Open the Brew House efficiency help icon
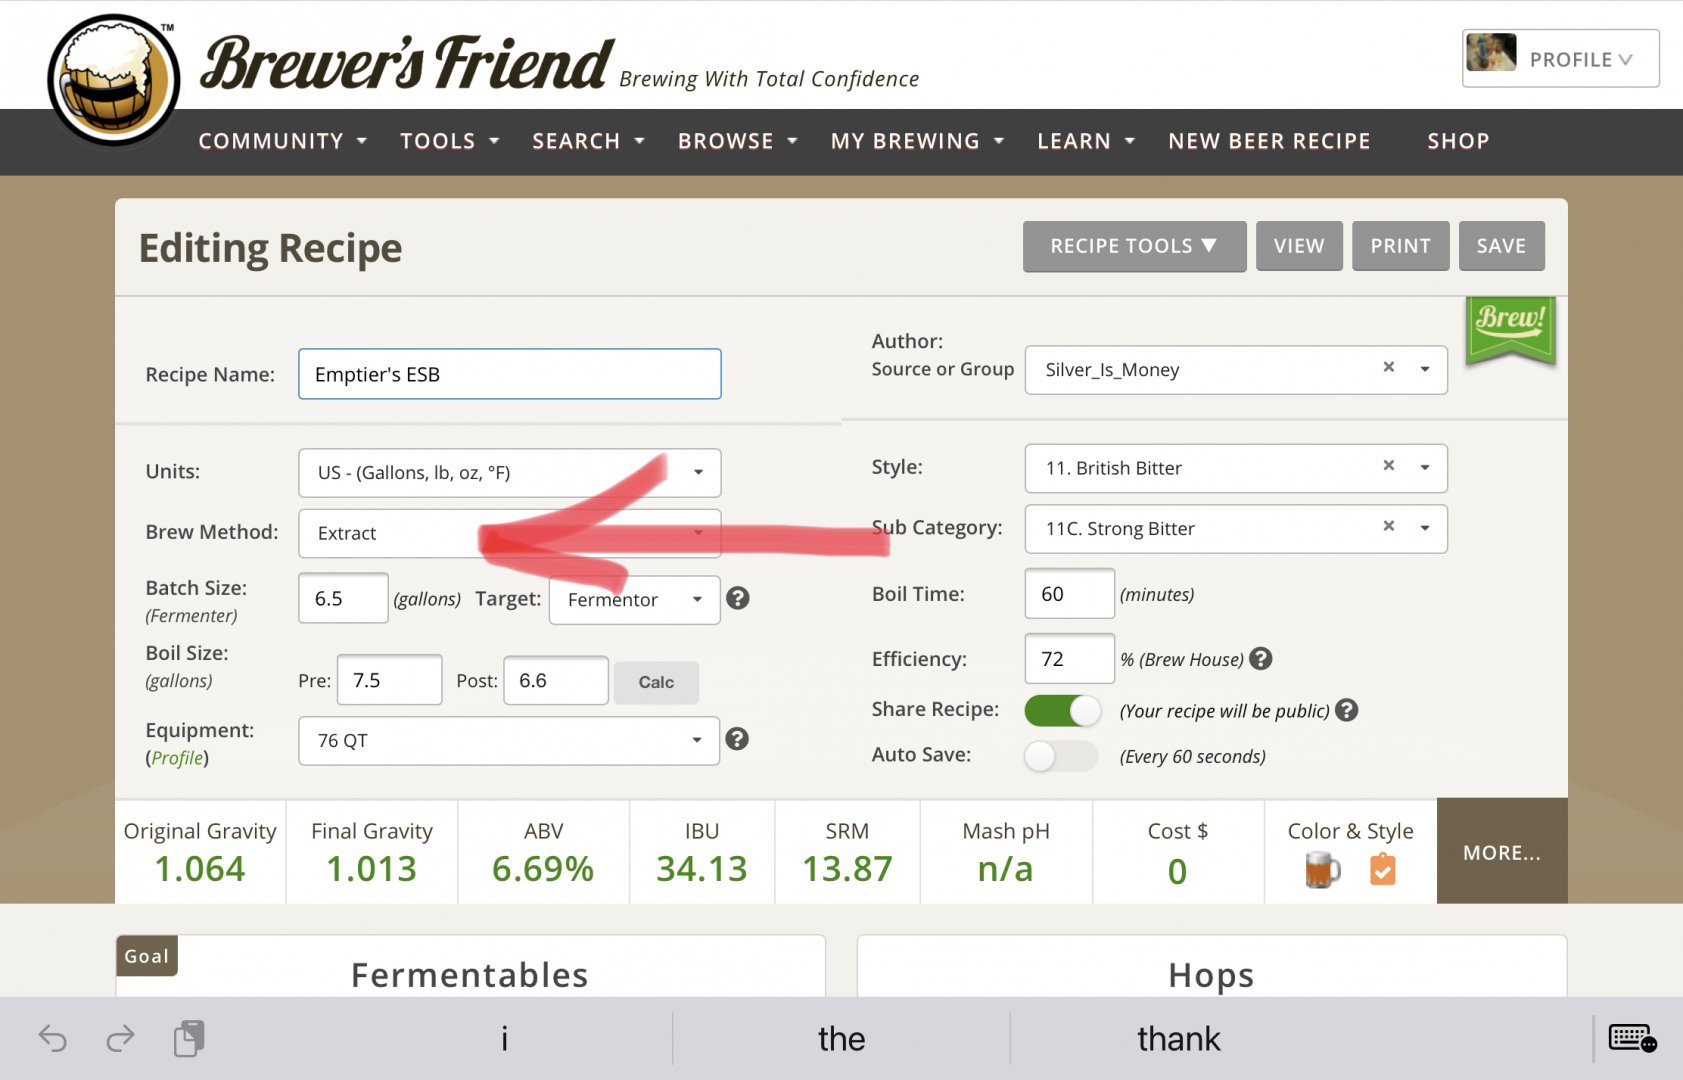 click(1261, 658)
